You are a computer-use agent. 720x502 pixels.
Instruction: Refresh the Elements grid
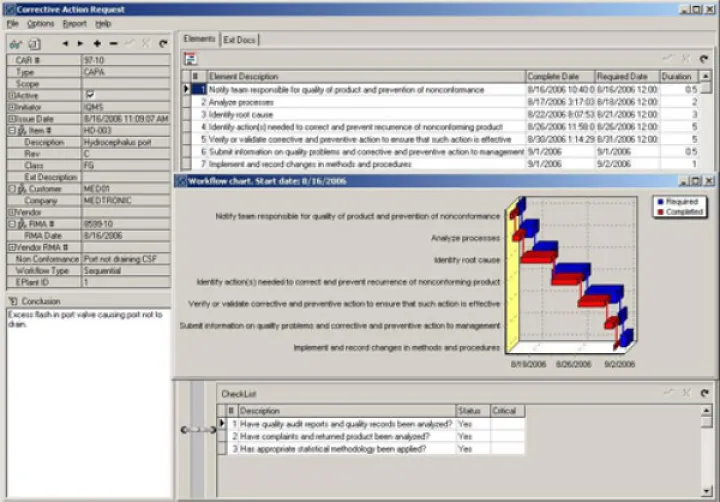(x=704, y=59)
